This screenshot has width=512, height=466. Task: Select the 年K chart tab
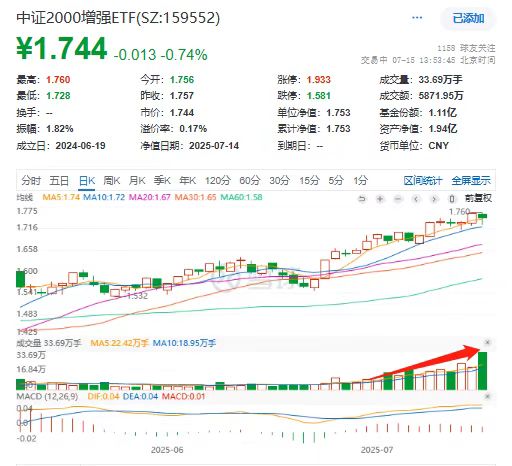187,181
